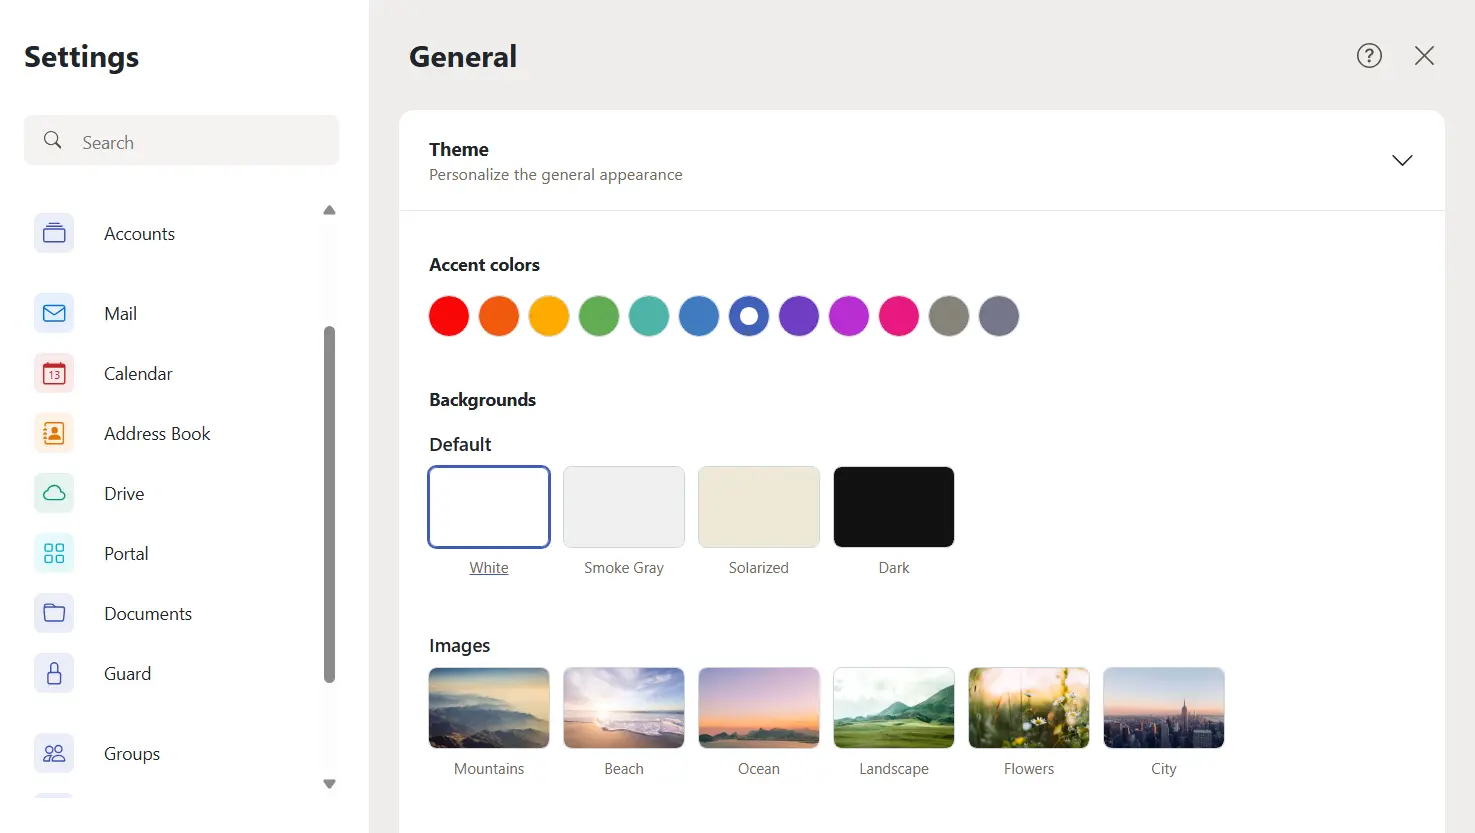This screenshot has width=1475, height=833.
Task: Collapse the Theme section chevron
Action: coord(1402,160)
